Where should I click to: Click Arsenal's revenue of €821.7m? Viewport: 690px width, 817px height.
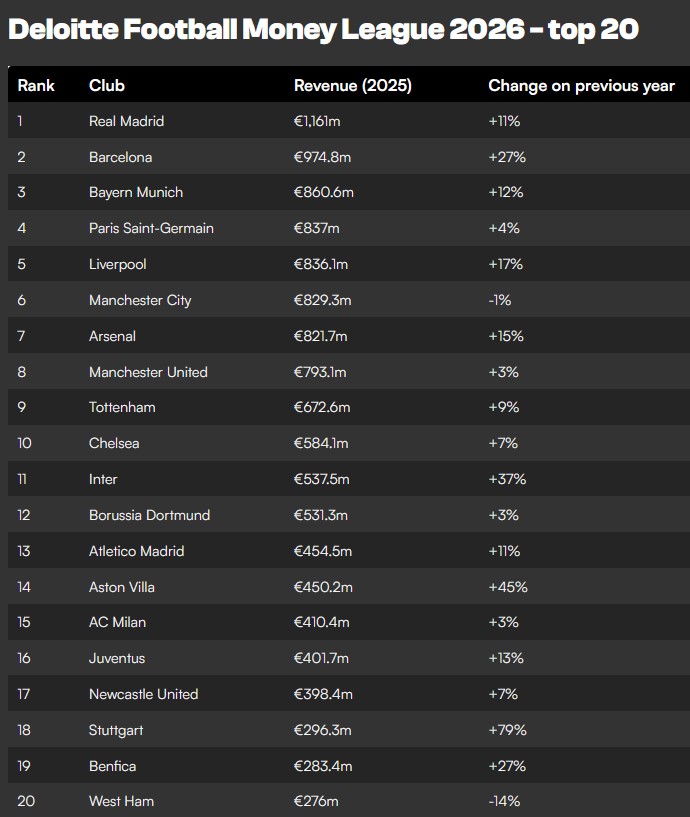(x=322, y=336)
